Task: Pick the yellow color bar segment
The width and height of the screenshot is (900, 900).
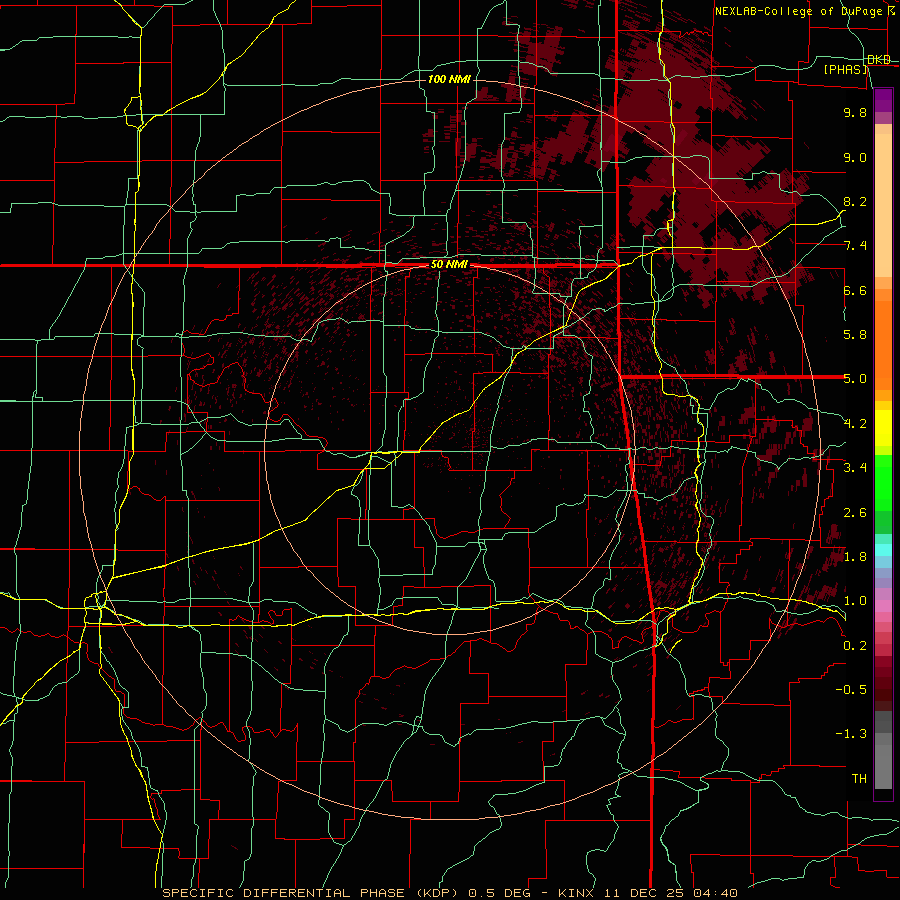Action: pos(883,428)
